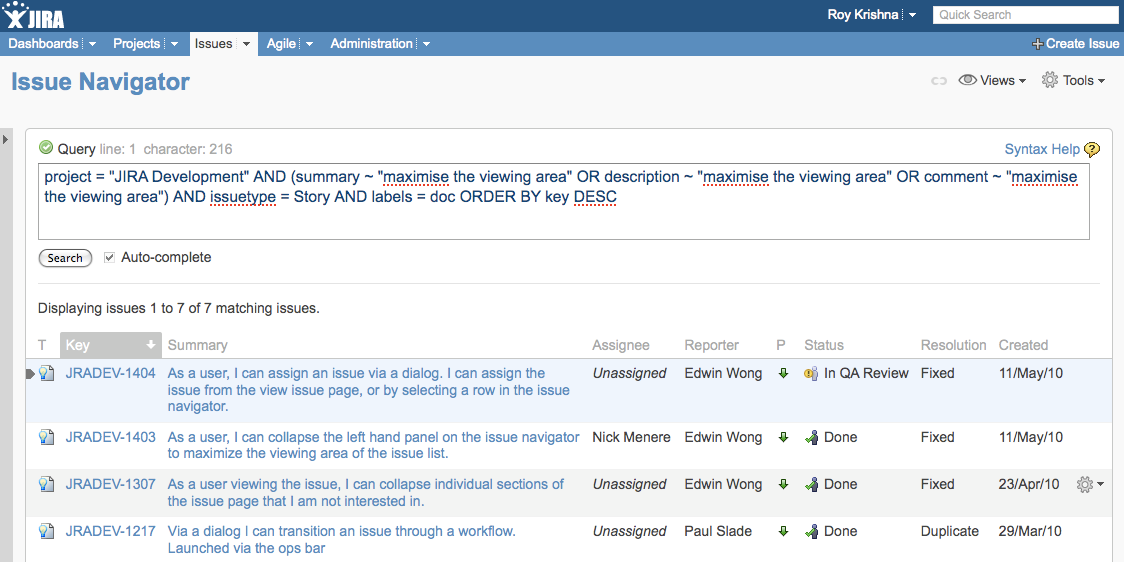Image resolution: width=1124 pixels, height=562 pixels.
Task: Open issue key JRADEV-1403
Action: (110, 437)
